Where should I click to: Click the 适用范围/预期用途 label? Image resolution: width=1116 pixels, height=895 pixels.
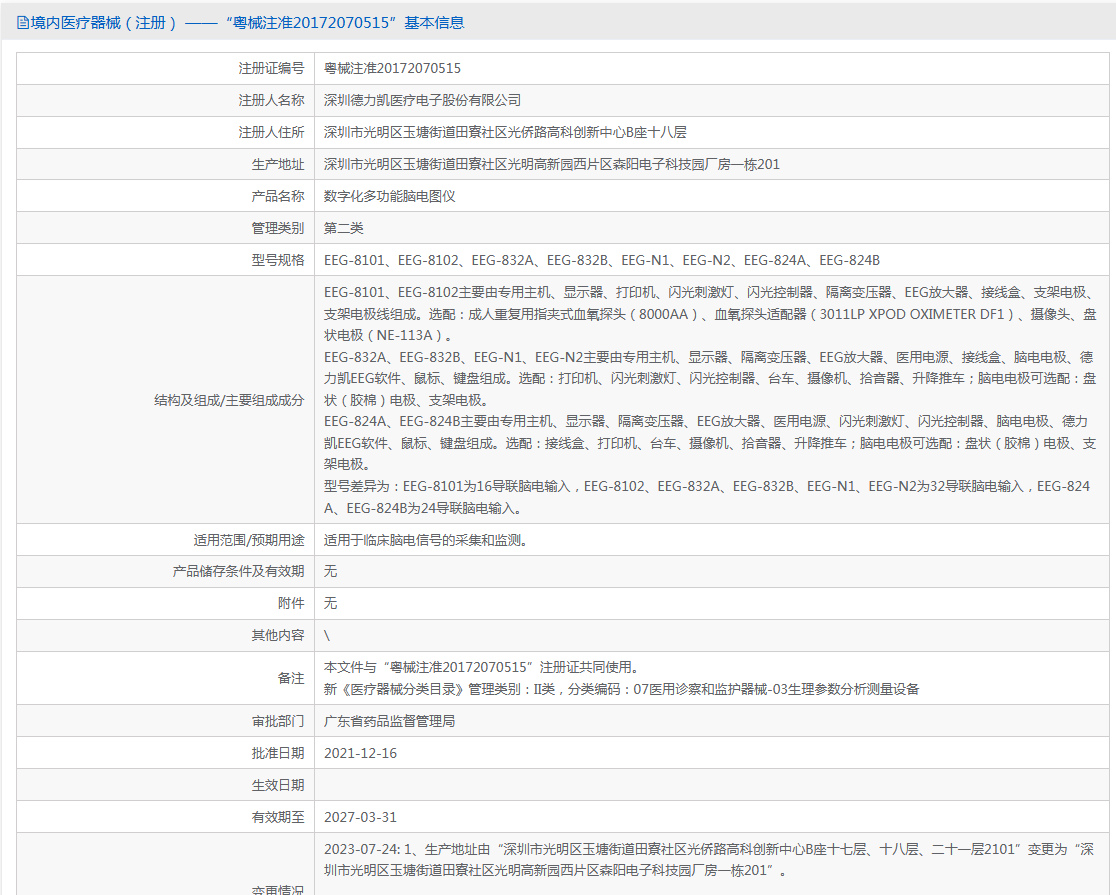click(249, 540)
